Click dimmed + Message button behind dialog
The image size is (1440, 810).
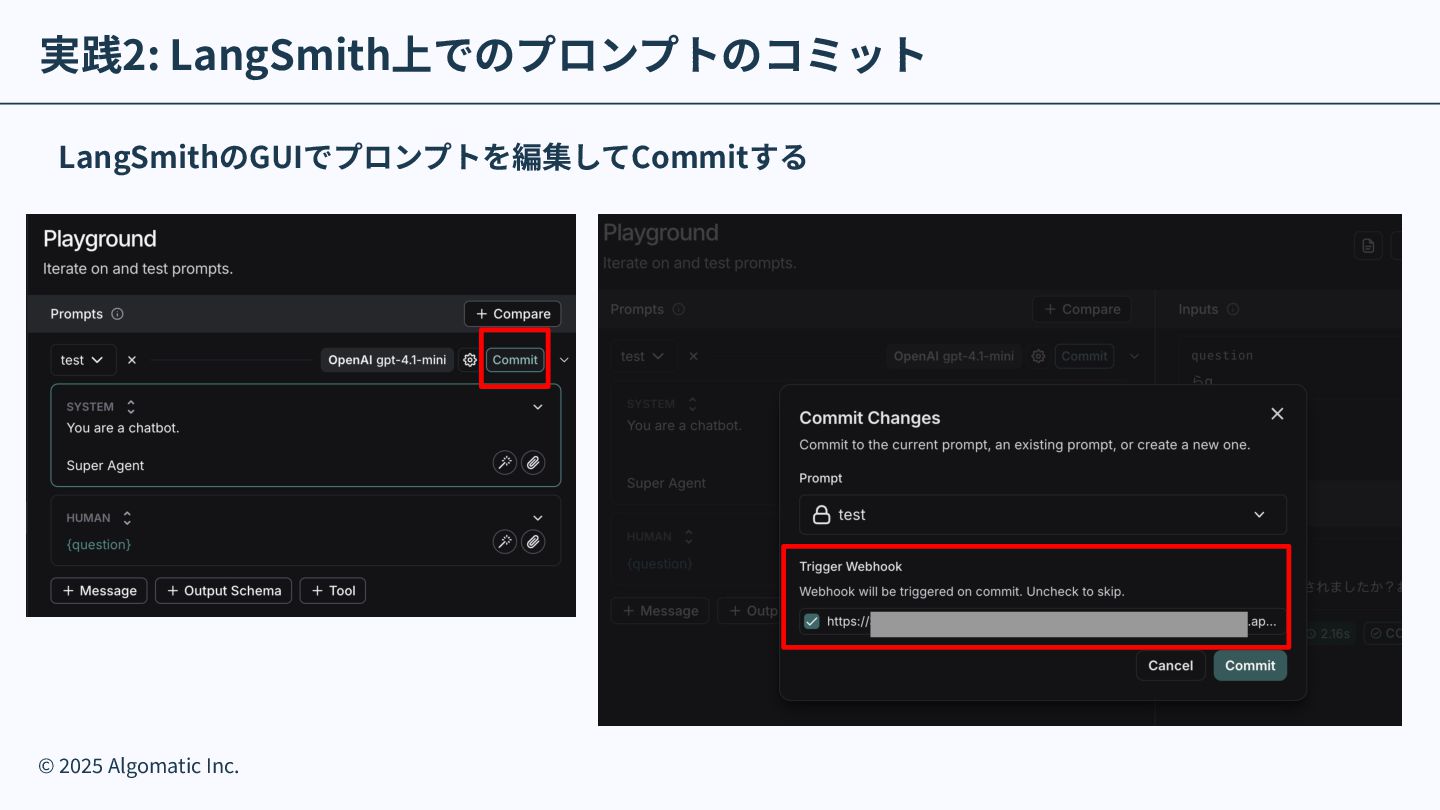point(660,611)
